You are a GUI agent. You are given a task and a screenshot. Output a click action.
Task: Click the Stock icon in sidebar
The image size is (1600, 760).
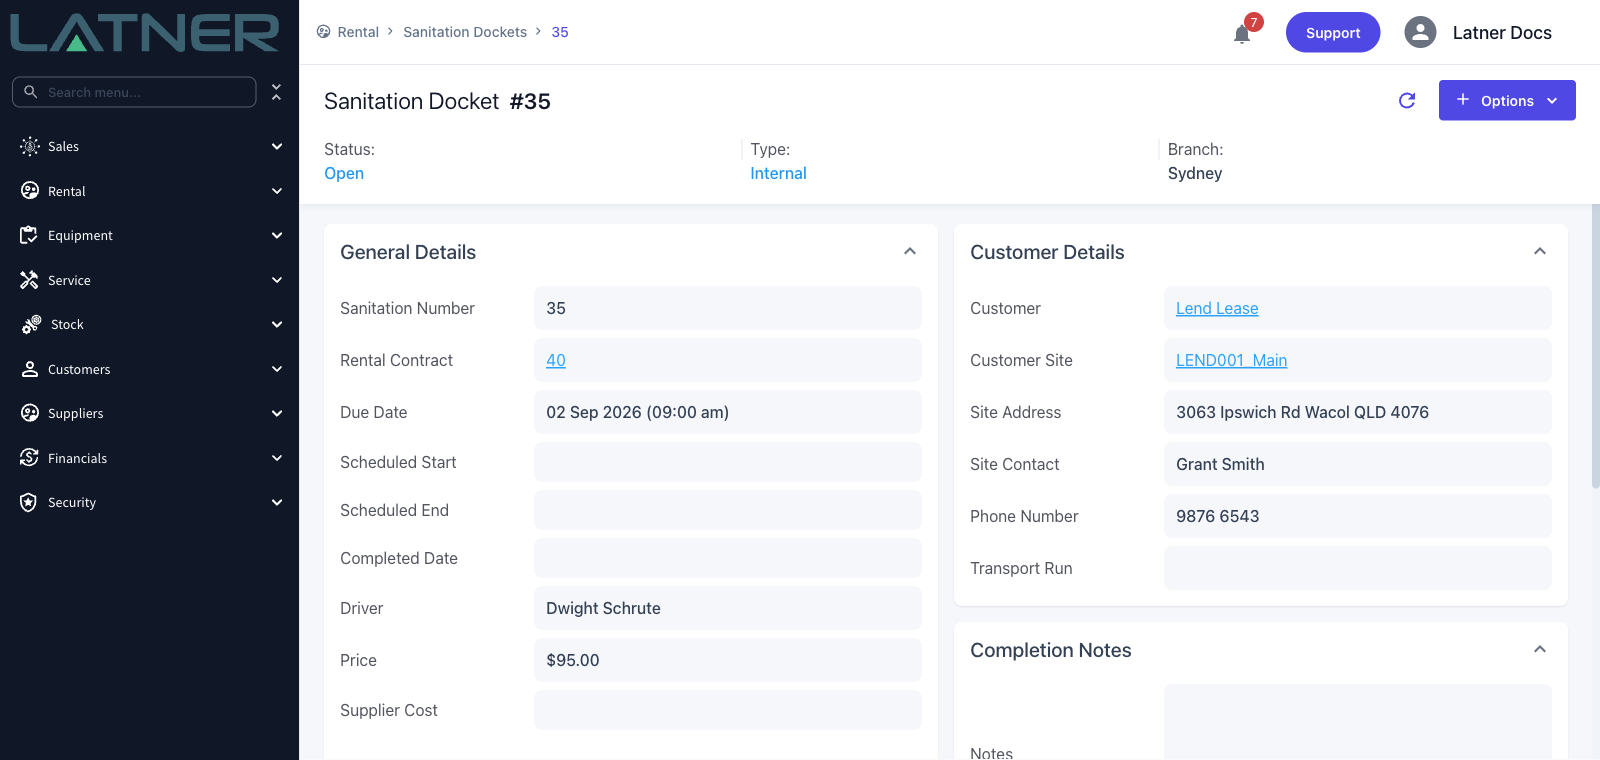[x=31, y=324]
